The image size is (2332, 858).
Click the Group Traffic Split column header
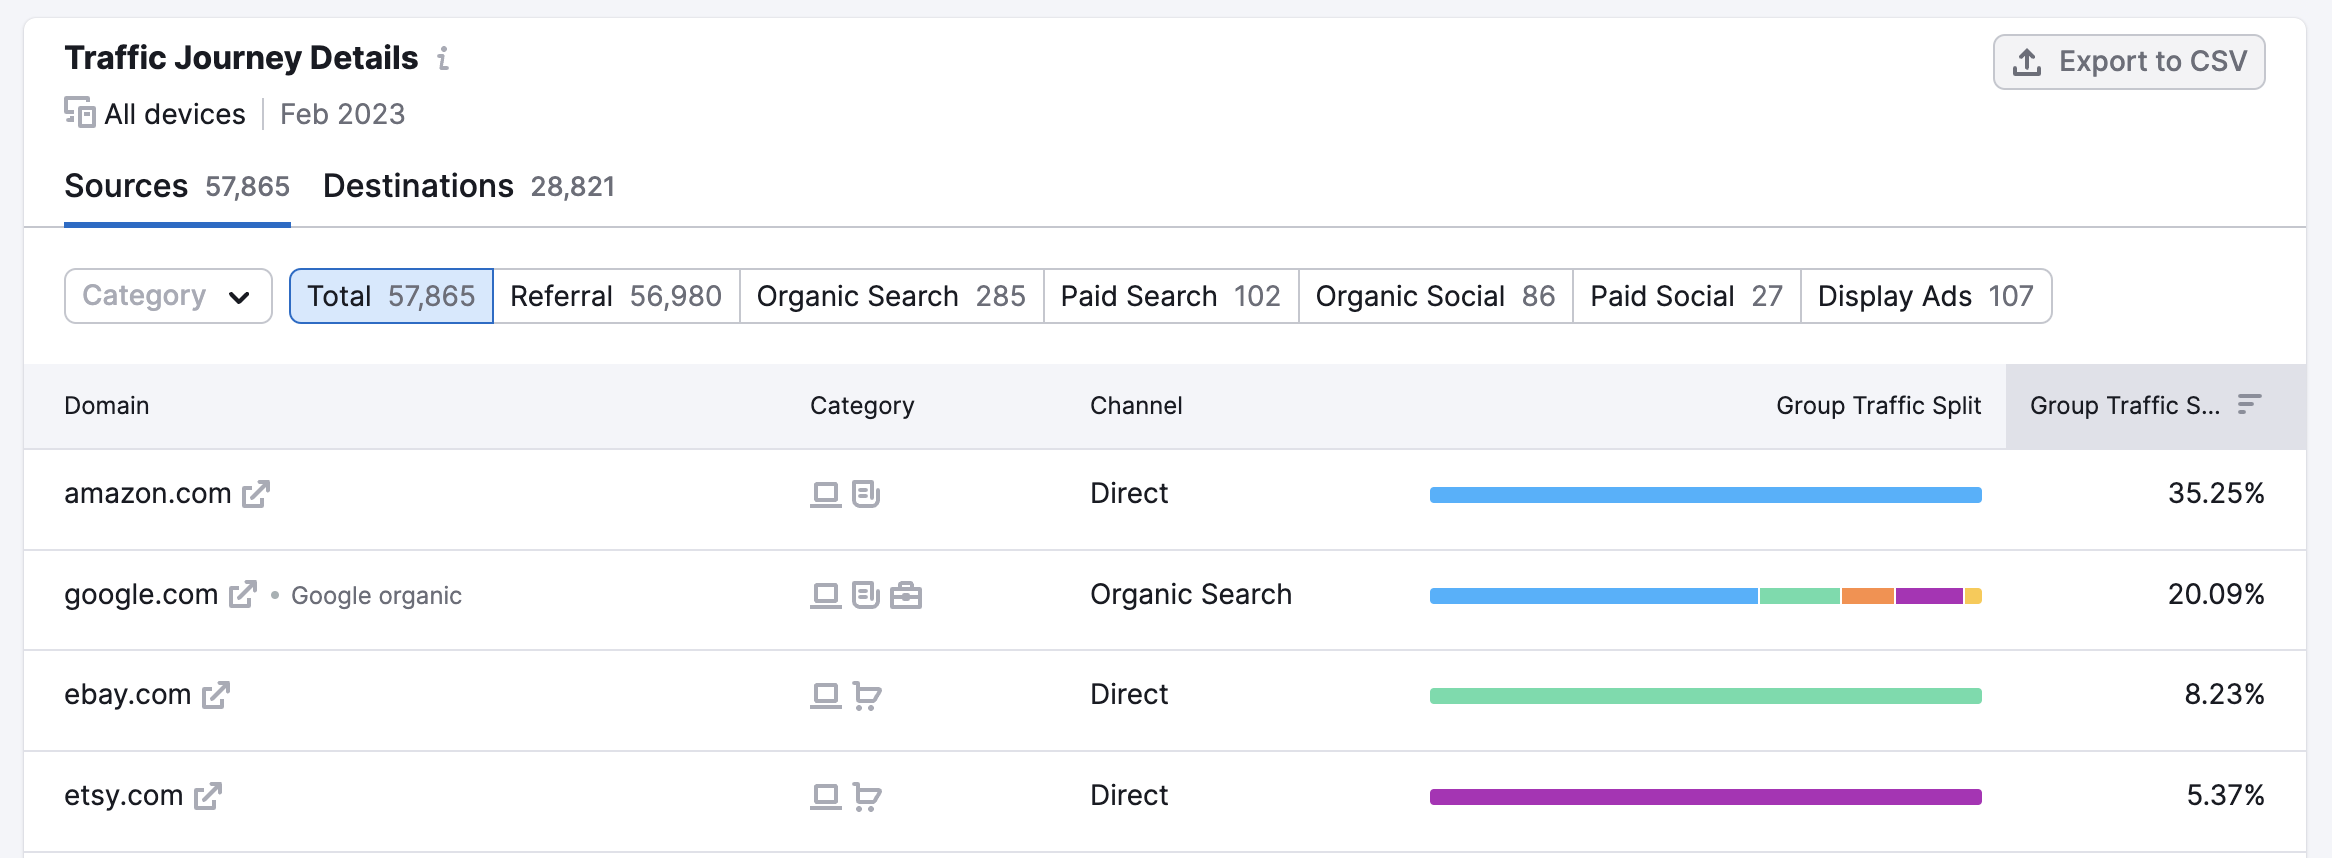(1879, 406)
